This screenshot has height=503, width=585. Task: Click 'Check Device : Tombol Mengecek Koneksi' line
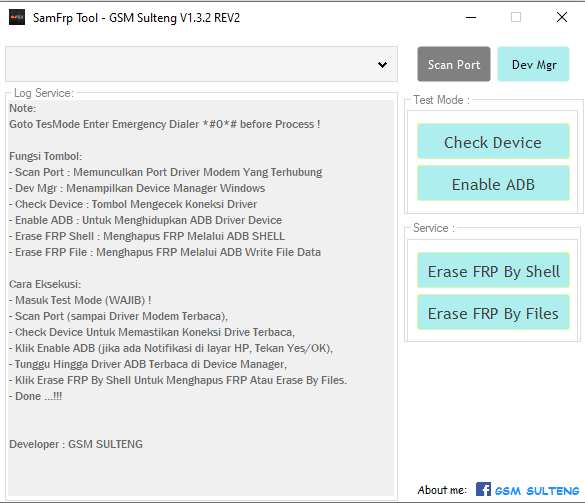coord(133,204)
